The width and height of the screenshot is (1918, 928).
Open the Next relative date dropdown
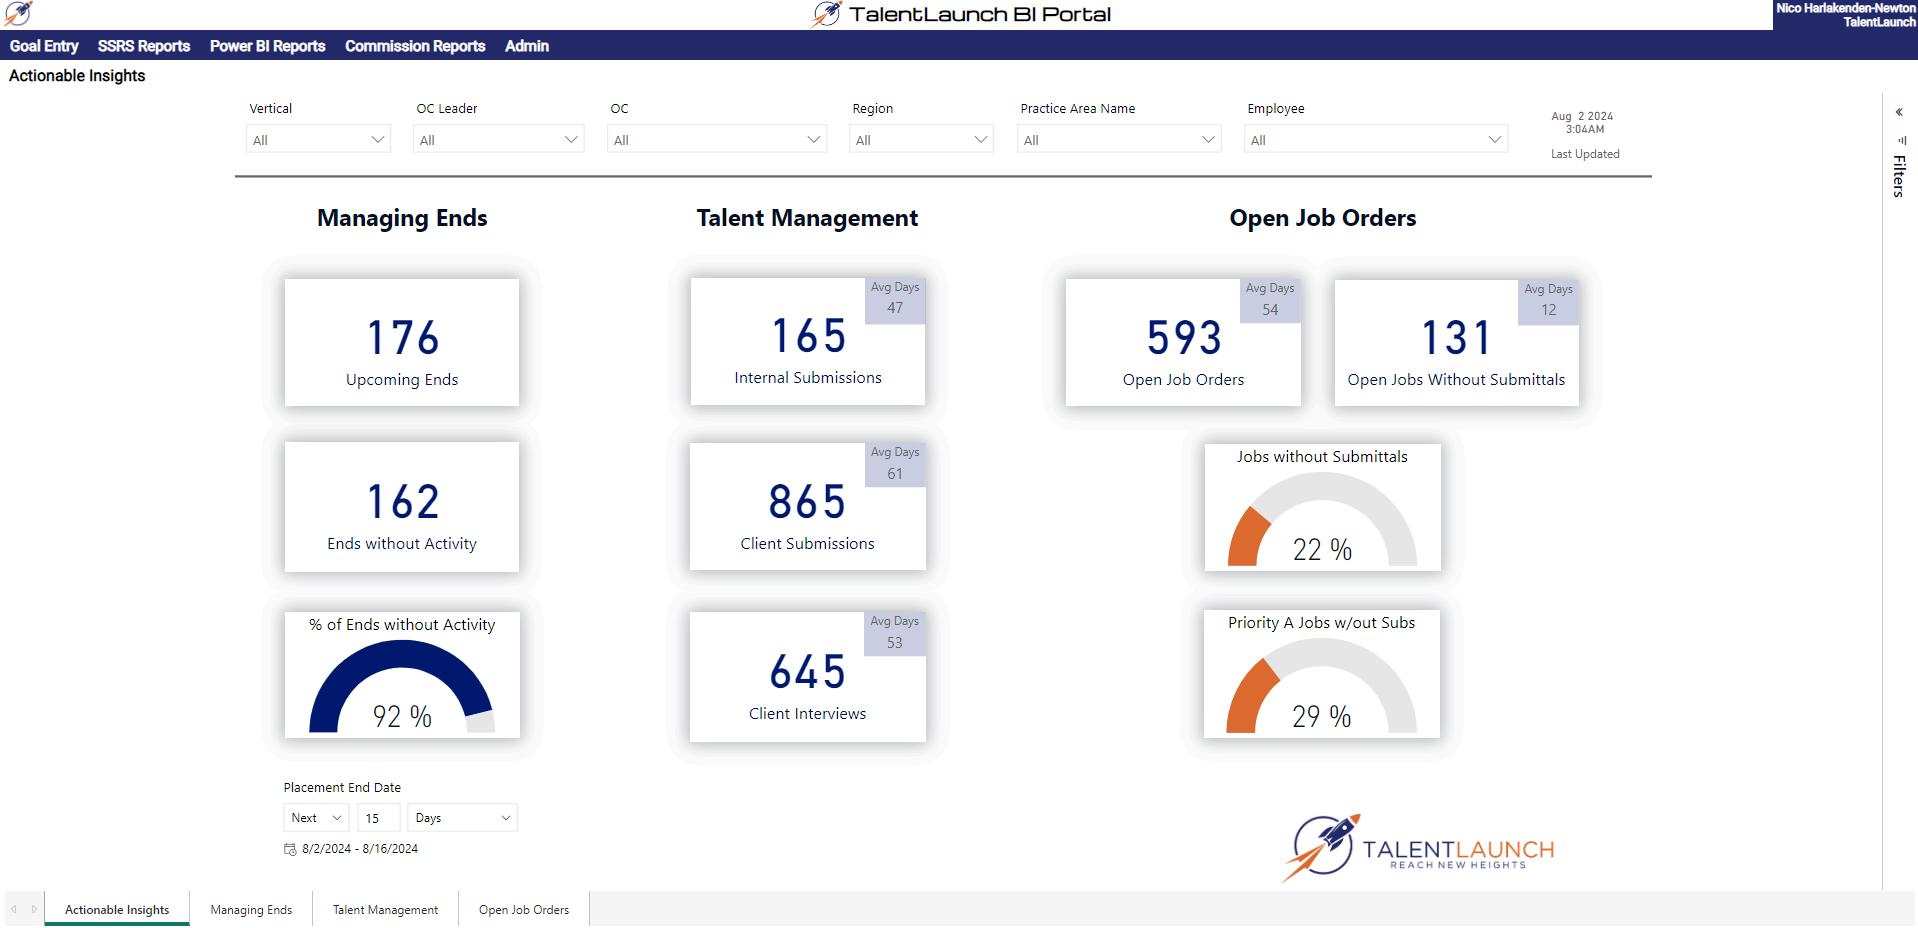tap(316, 818)
